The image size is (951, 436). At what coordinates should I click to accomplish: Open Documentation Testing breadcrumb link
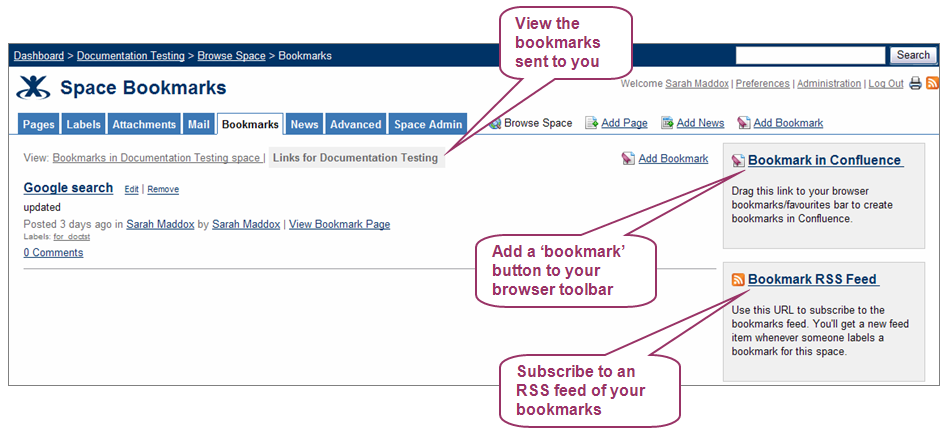coord(130,56)
